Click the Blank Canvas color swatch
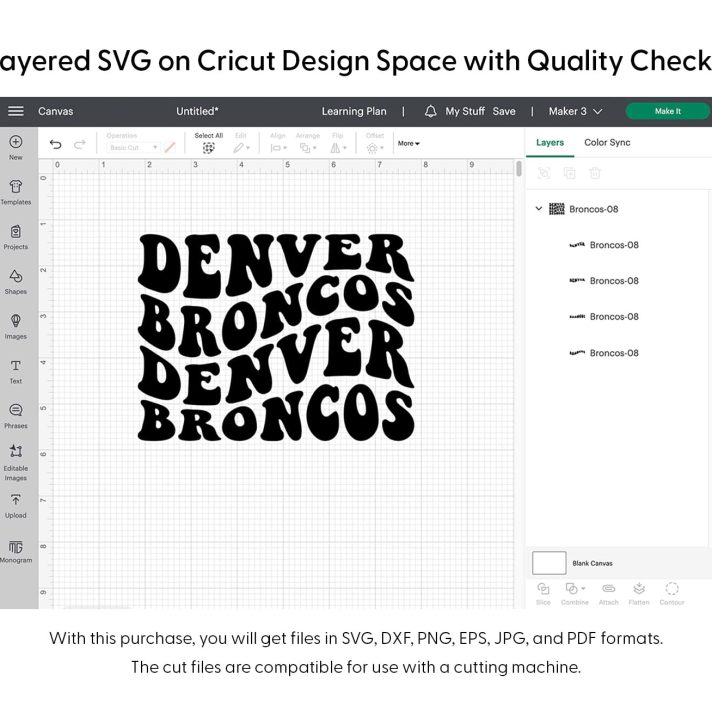Viewport: 712px width, 712px height. click(549, 563)
